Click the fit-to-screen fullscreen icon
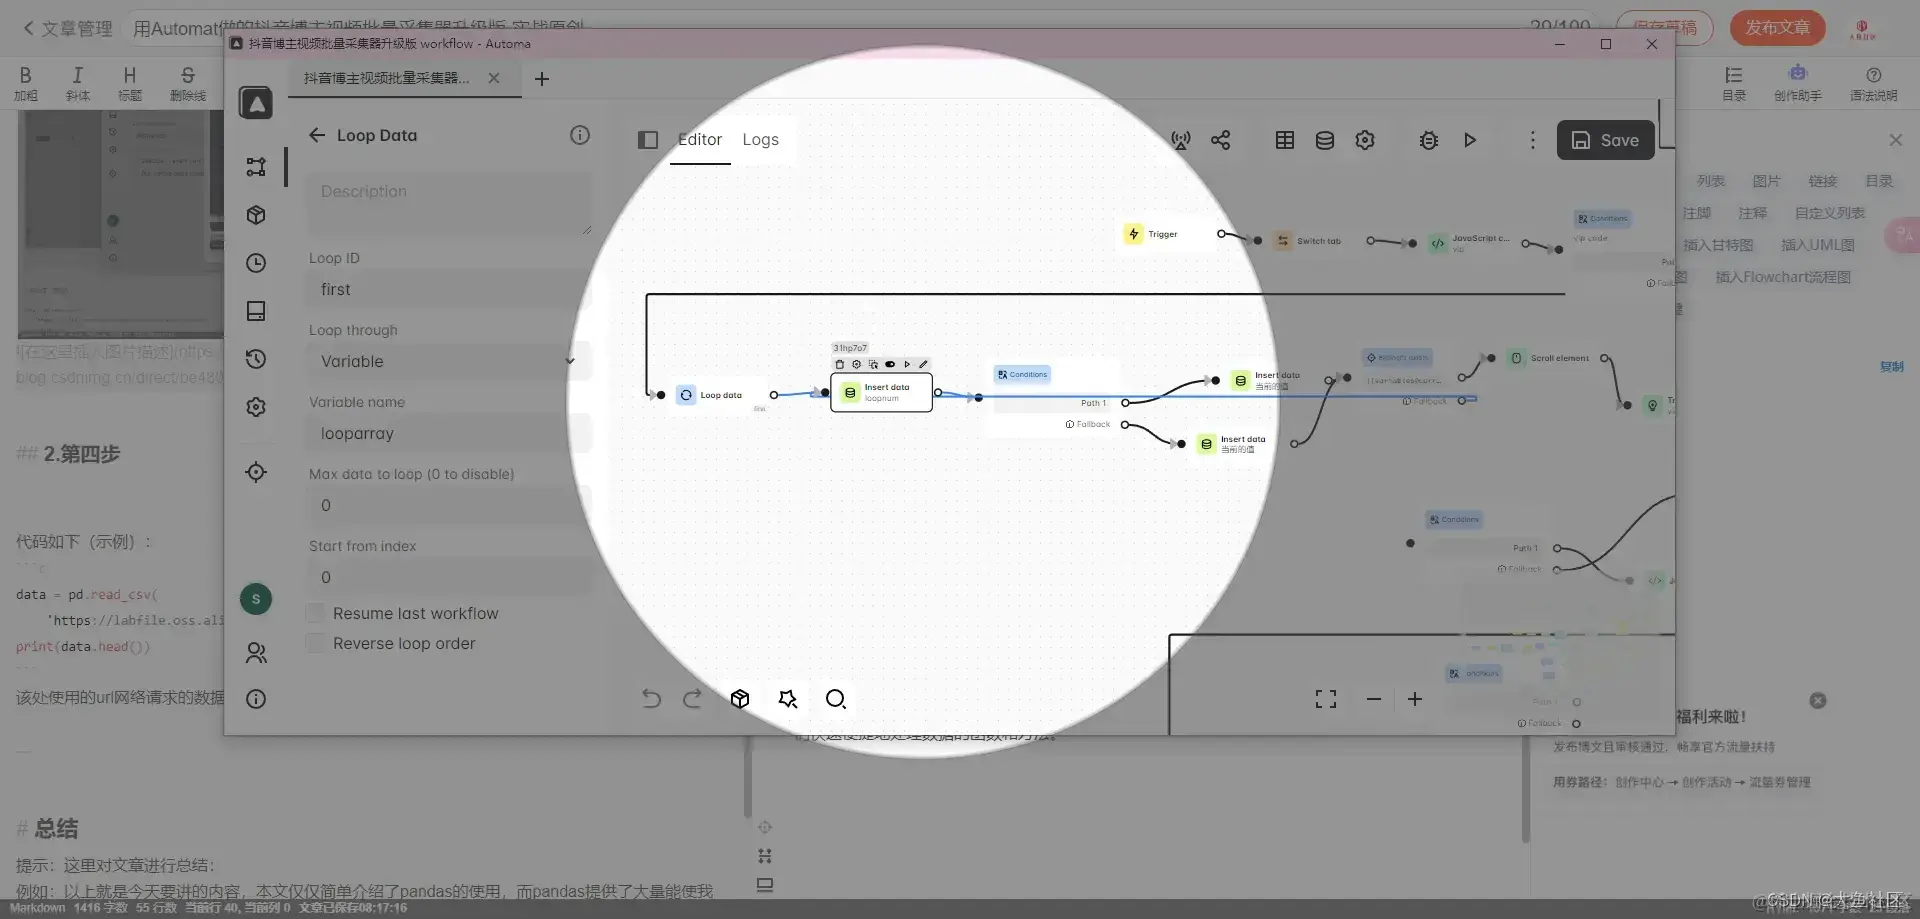The height and width of the screenshot is (919, 1920). 1326,699
